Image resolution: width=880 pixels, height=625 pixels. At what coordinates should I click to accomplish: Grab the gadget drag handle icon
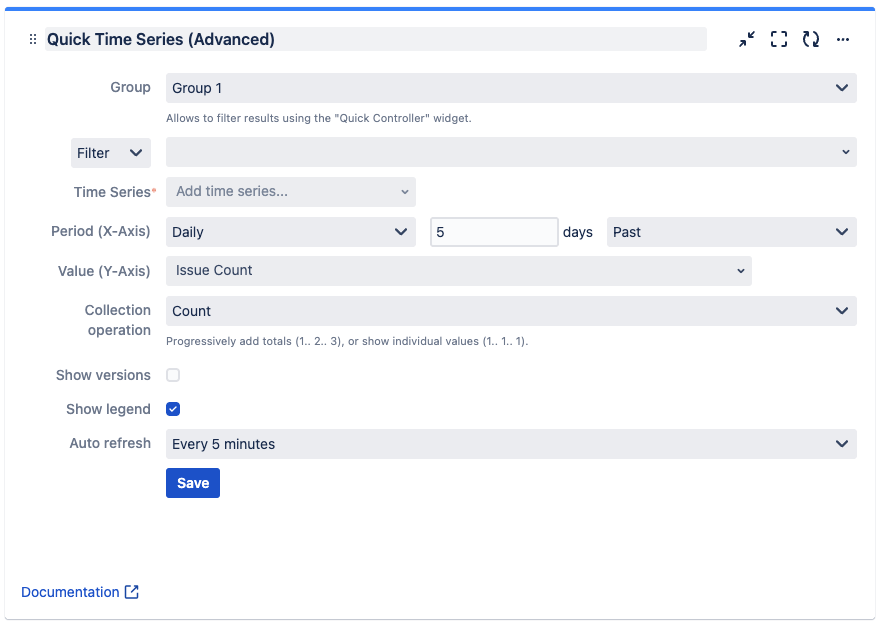(x=32, y=40)
